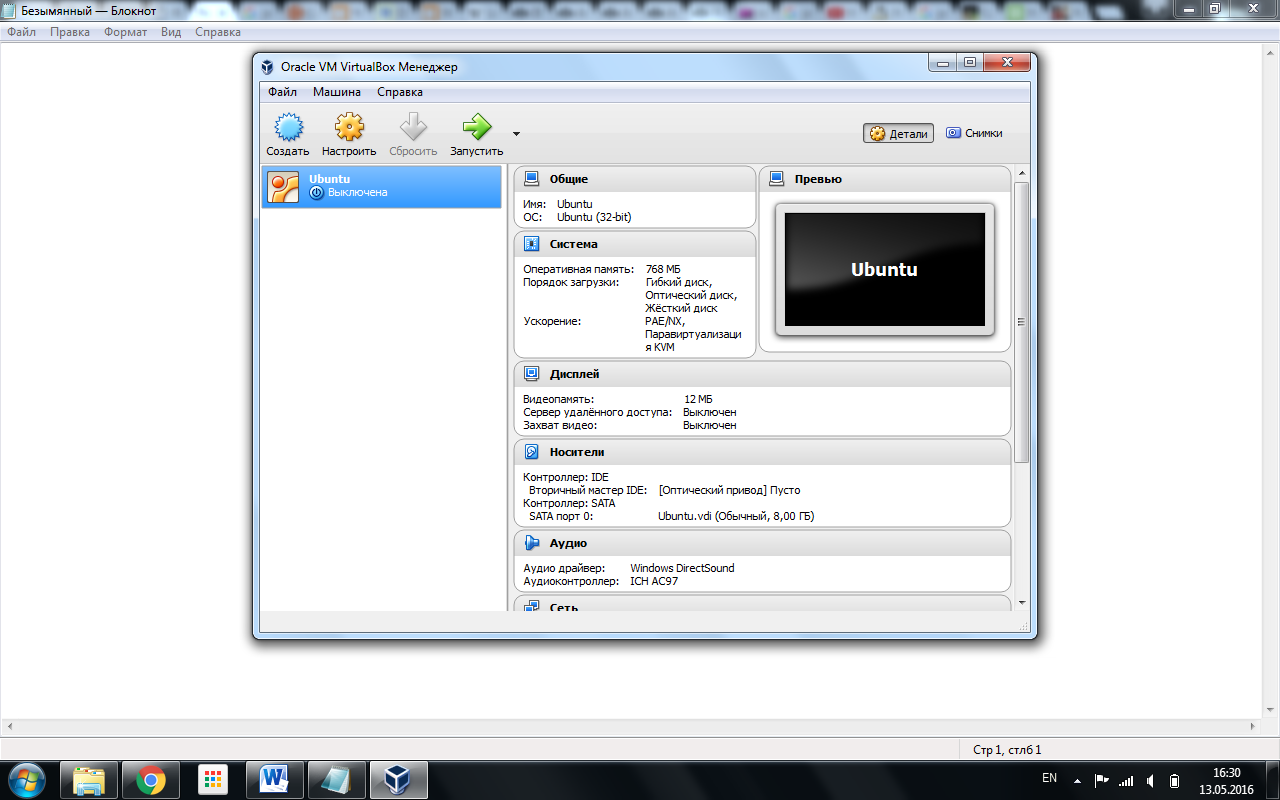Click the disabled Сбросить toolbar button
The height and width of the screenshot is (800, 1280).
[x=413, y=135]
